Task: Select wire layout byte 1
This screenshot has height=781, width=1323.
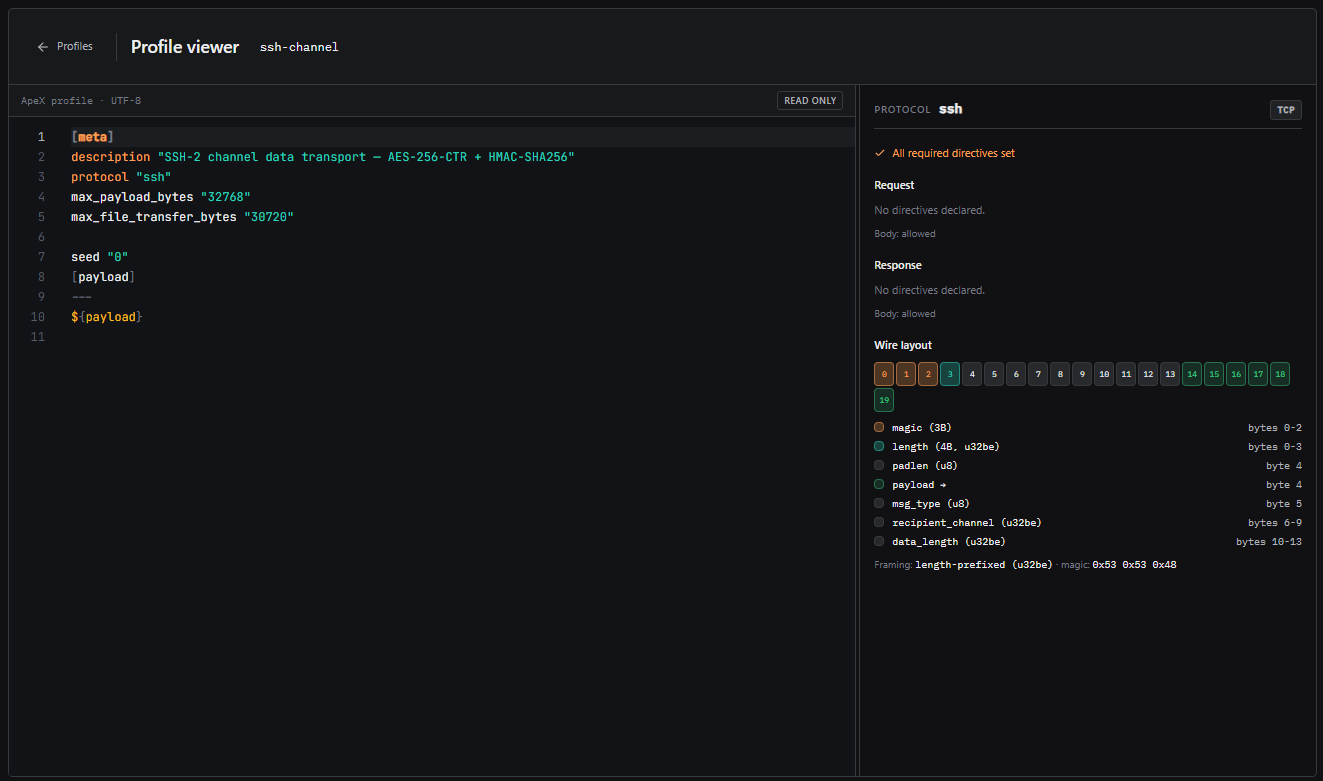Action: point(906,374)
